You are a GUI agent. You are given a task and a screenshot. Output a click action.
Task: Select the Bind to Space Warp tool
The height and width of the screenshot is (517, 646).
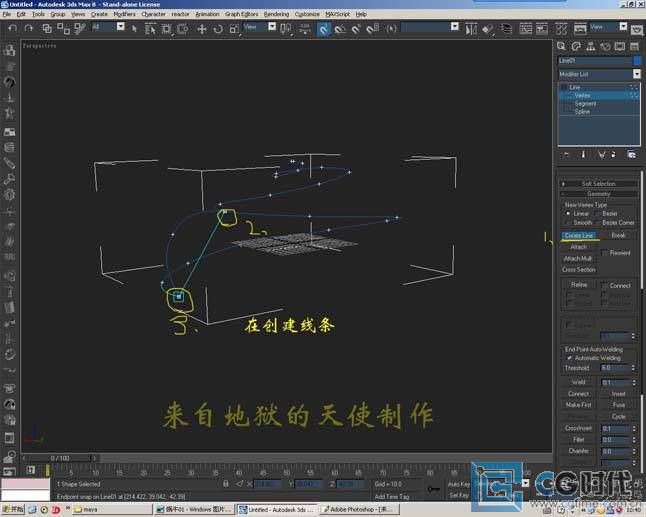click(80, 28)
